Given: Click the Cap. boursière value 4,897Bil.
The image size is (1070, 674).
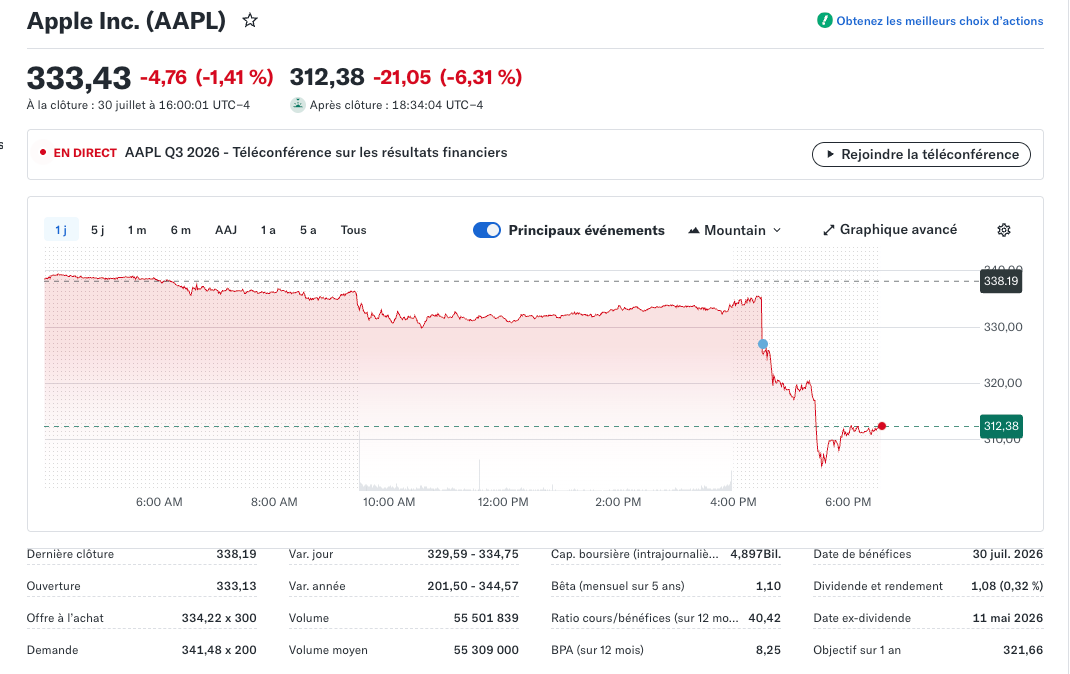Looking at the screenshot, I should pos(755,554).
